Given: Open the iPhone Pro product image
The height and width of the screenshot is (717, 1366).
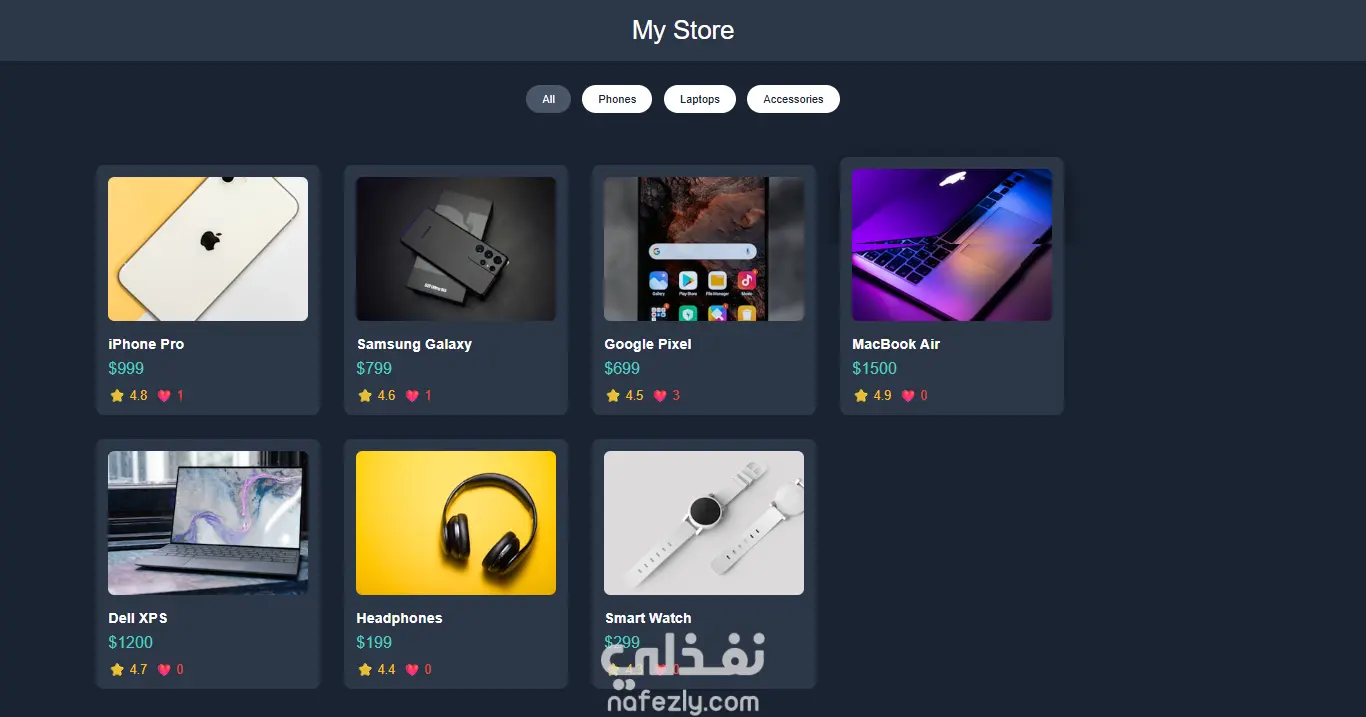Looking at the screenshot, I should pyautogui.click(x=208, y=249).
